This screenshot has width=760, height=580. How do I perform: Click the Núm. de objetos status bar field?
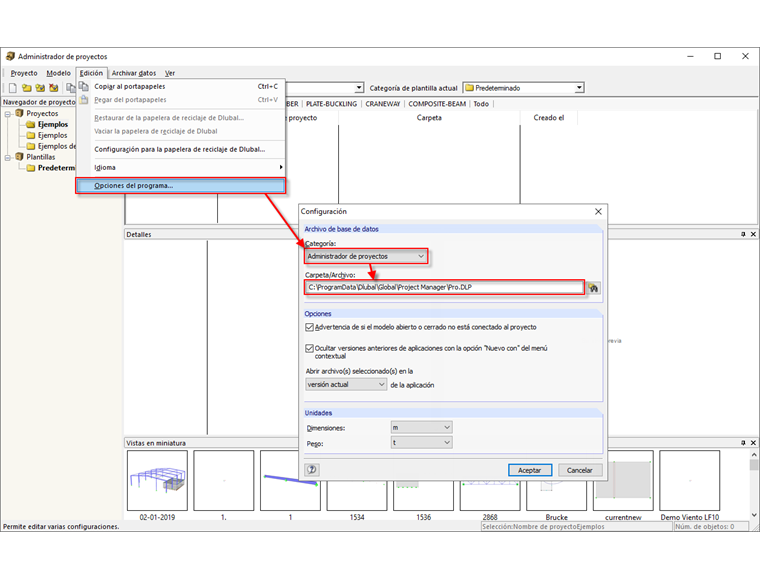point(711,526)
